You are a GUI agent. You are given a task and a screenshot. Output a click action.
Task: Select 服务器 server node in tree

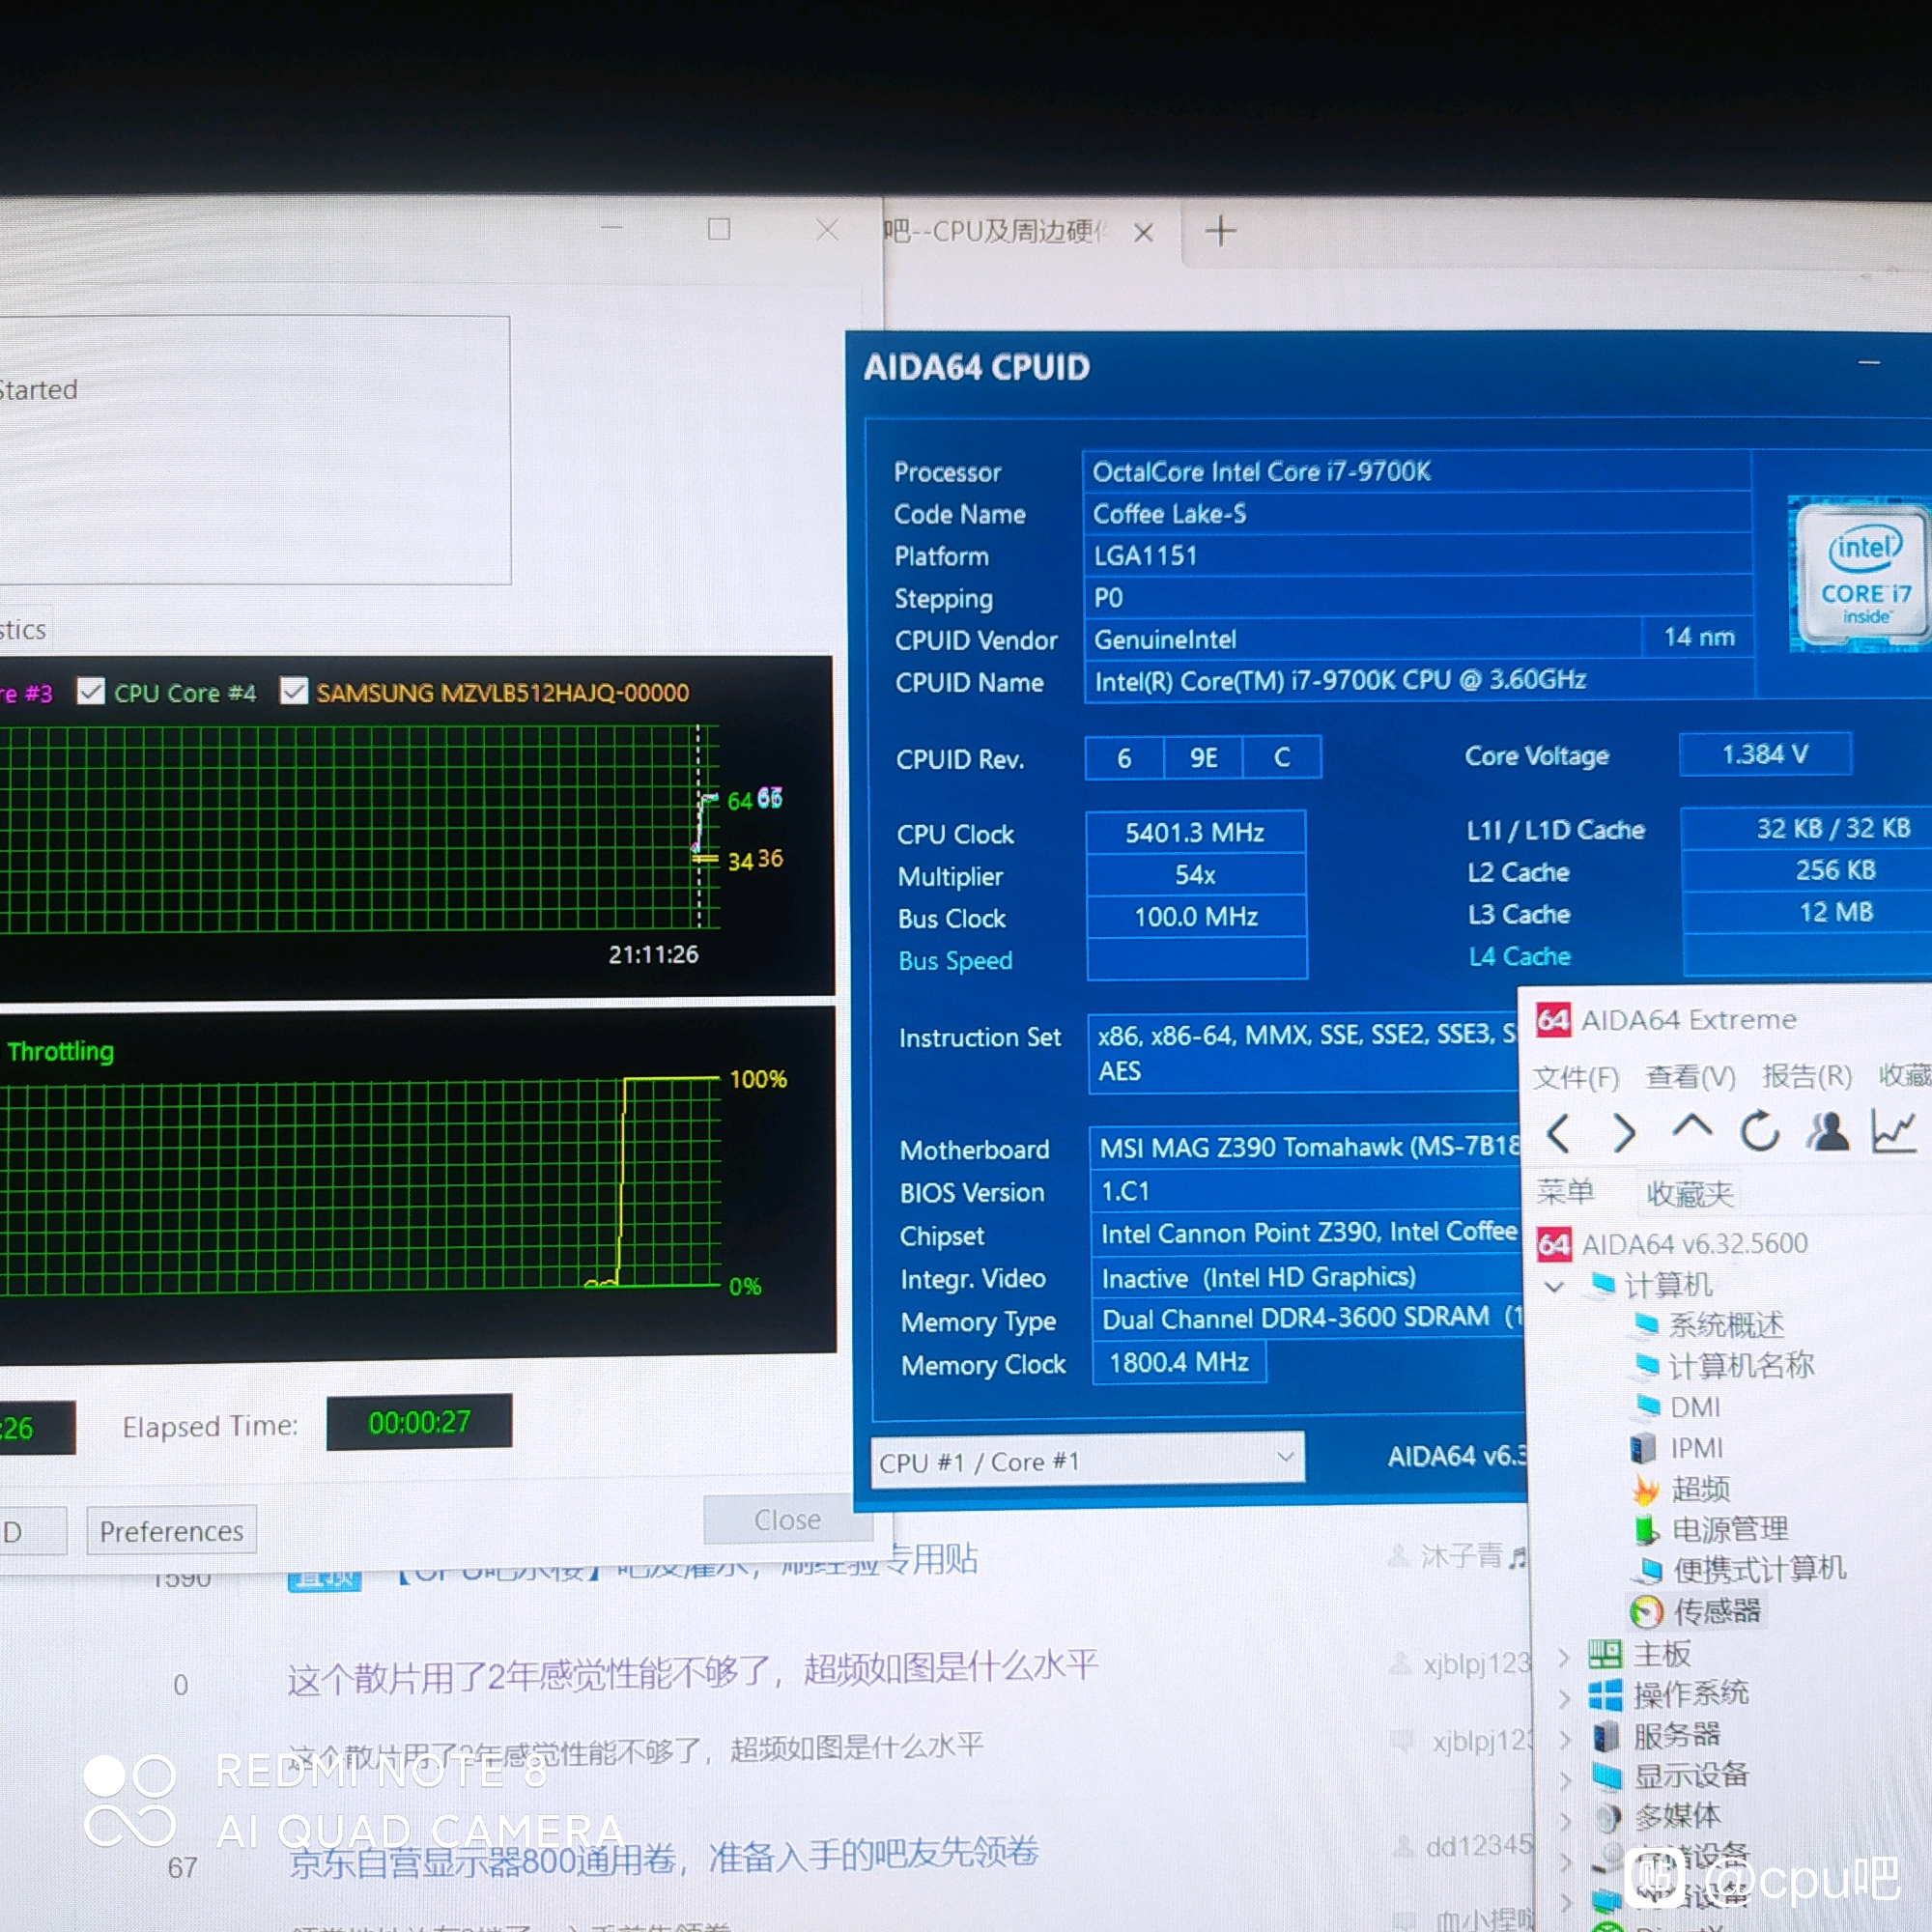point(1677,1735)
